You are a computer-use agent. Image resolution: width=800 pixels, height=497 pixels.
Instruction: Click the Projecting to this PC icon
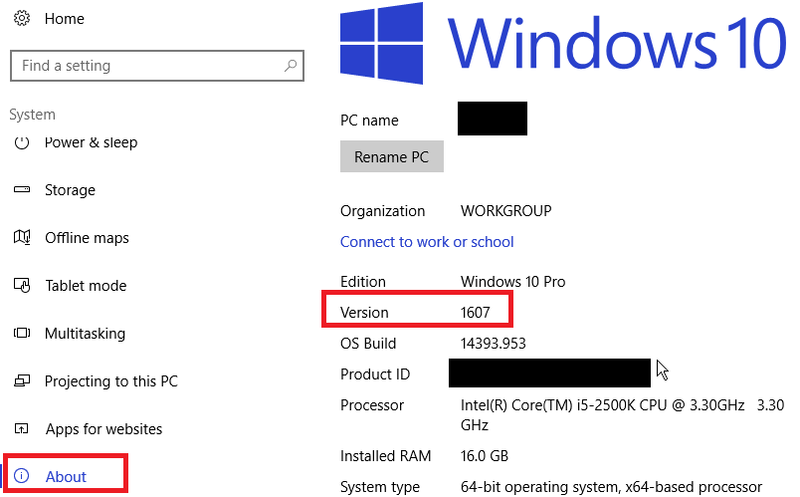[x=21, y=381]
